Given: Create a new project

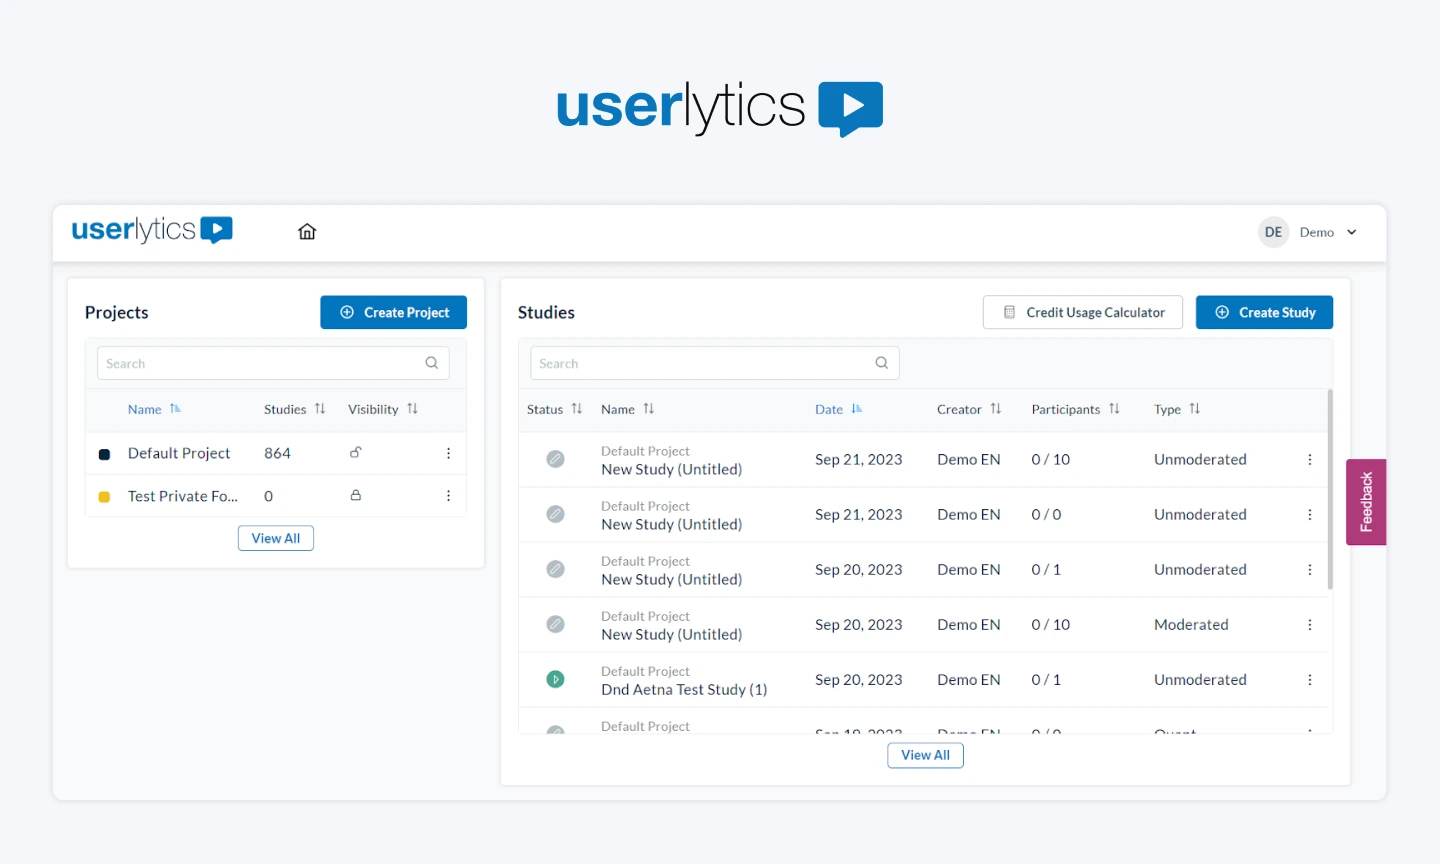Looking at the screenshot, I should (393, 312).
